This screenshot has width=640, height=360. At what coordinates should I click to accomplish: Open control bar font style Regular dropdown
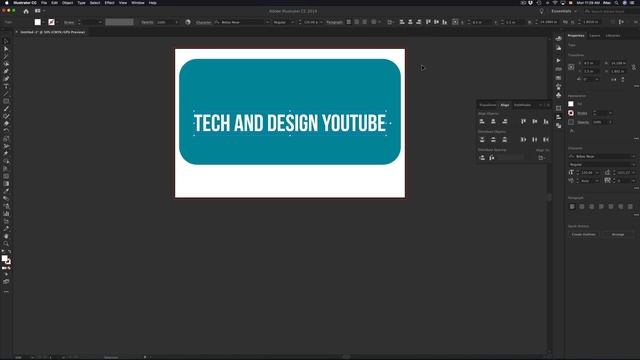click(x=283, y=22)
